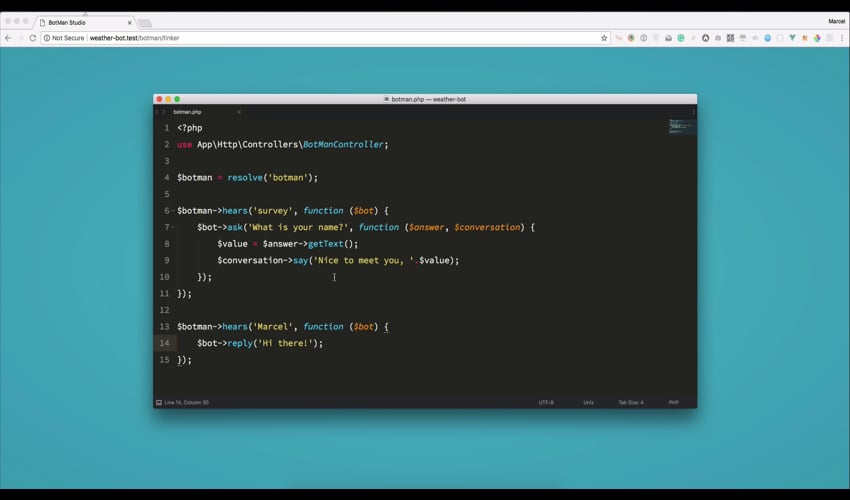Click the editor tab-forward arrow
The height and width of the screenshot is (500, 850).
[x=164, y=112]
